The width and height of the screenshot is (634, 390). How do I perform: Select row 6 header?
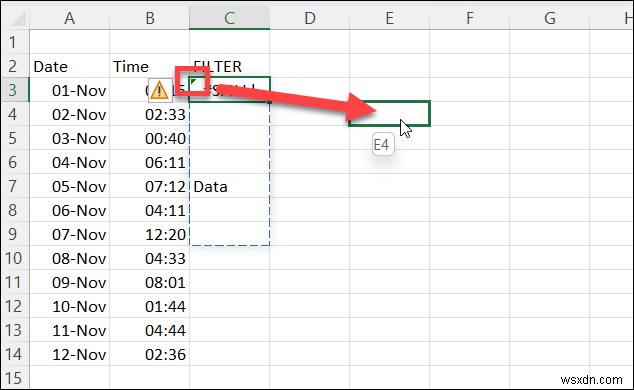(x=15, y=162)
